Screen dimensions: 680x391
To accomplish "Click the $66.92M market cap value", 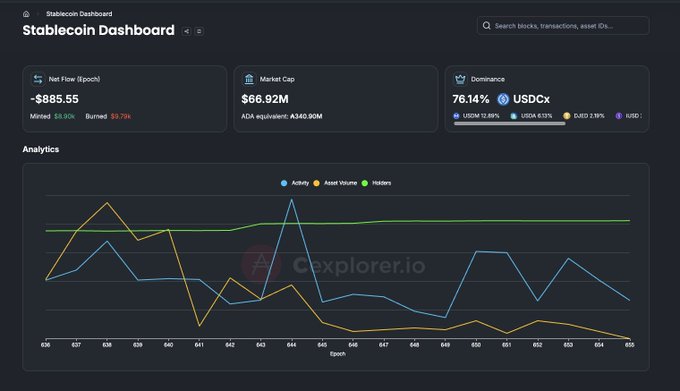I will [265, 99].
